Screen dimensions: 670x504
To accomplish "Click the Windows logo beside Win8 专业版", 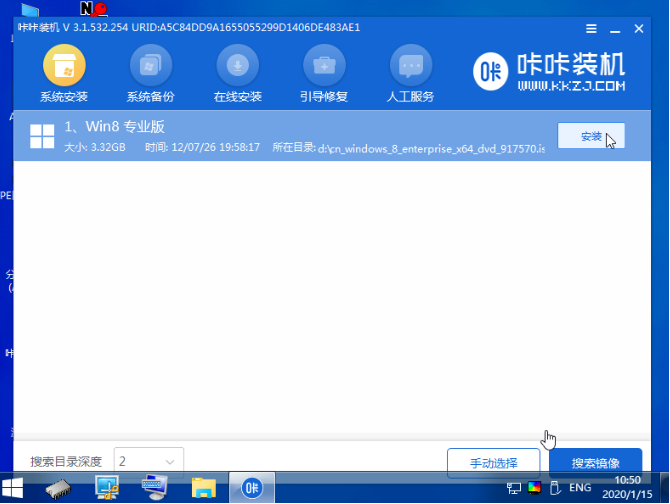I will click(x=42, y=137).
